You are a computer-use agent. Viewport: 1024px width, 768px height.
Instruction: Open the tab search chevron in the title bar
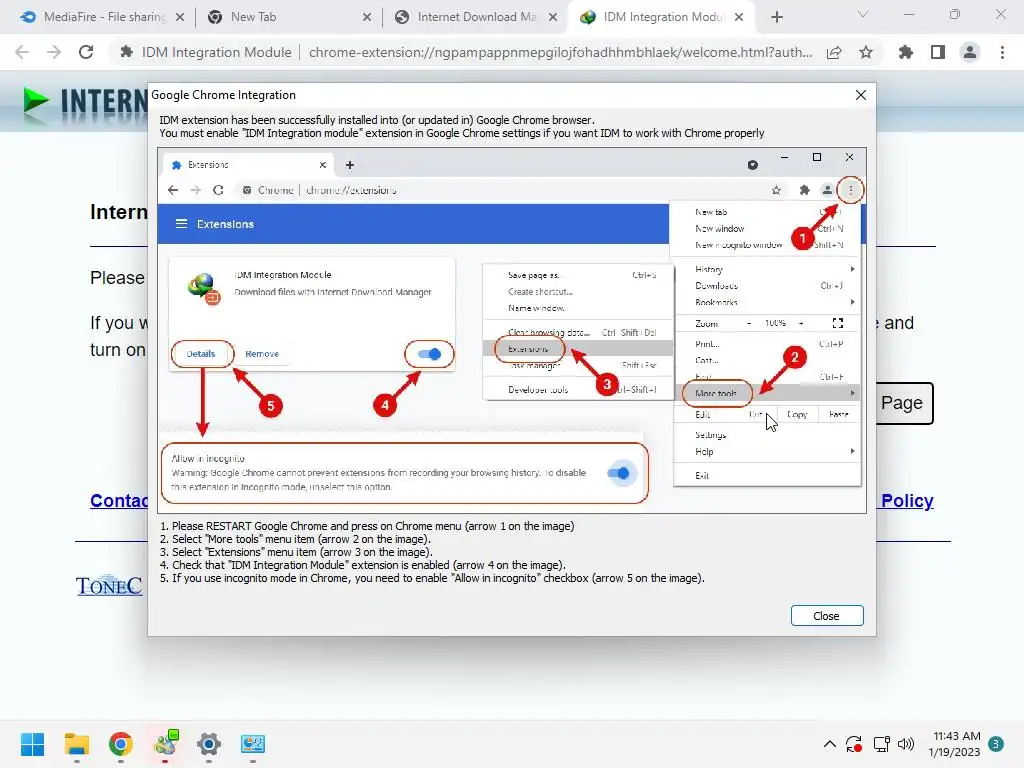click(863, 14)
